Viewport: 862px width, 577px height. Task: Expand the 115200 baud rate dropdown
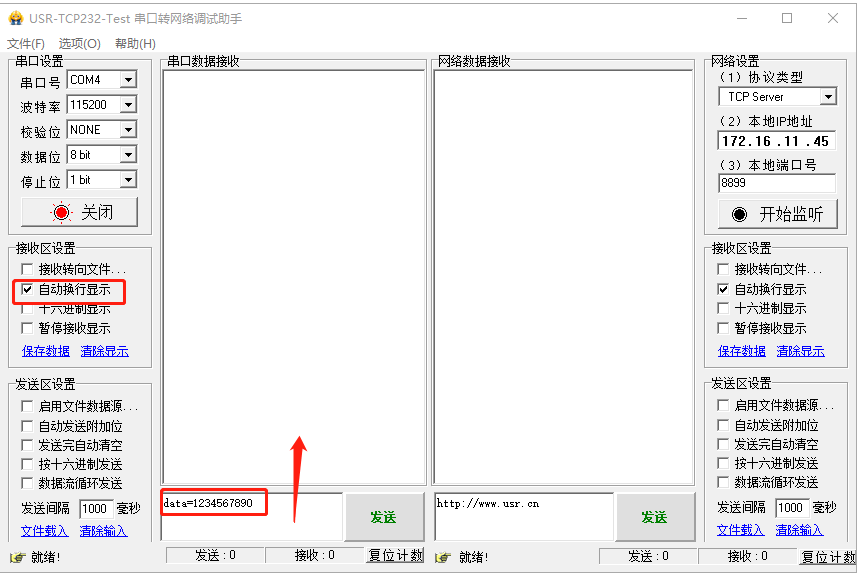(x=128, y=104)
